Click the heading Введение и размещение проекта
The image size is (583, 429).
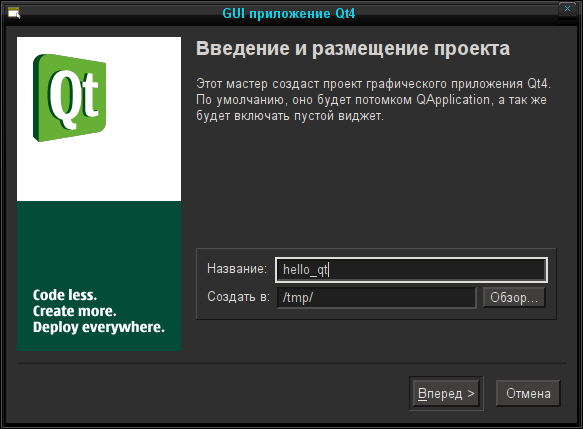click(x=353, y=48)
